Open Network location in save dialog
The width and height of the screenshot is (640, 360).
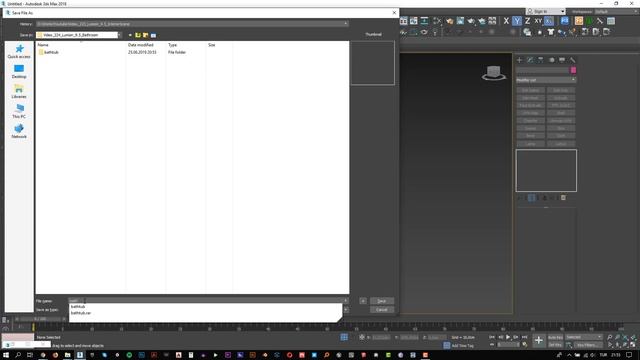tap(19, 131)
